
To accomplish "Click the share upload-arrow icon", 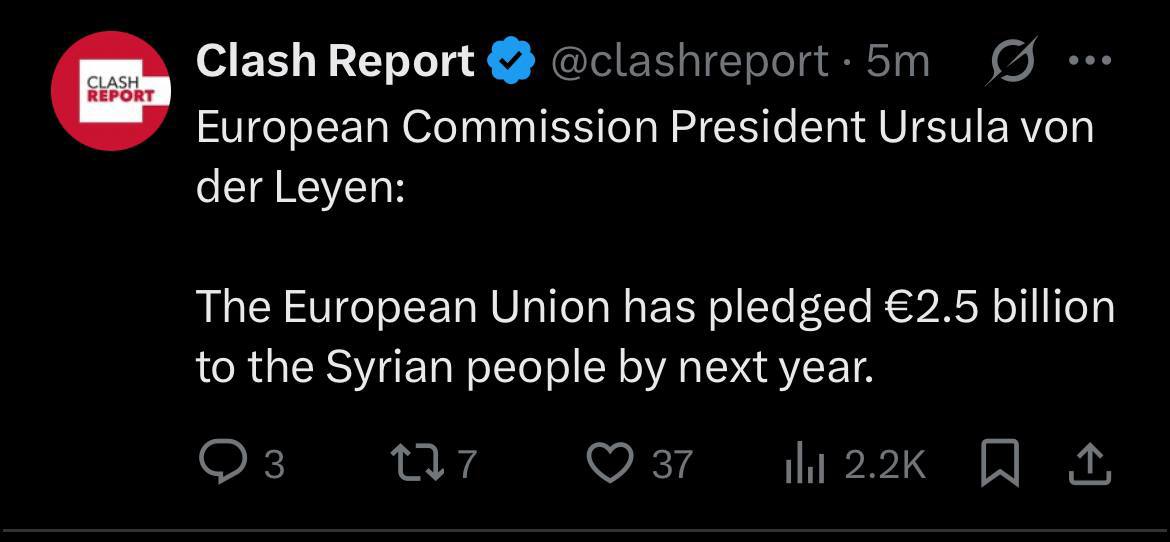I will (x=1089, y=463).
